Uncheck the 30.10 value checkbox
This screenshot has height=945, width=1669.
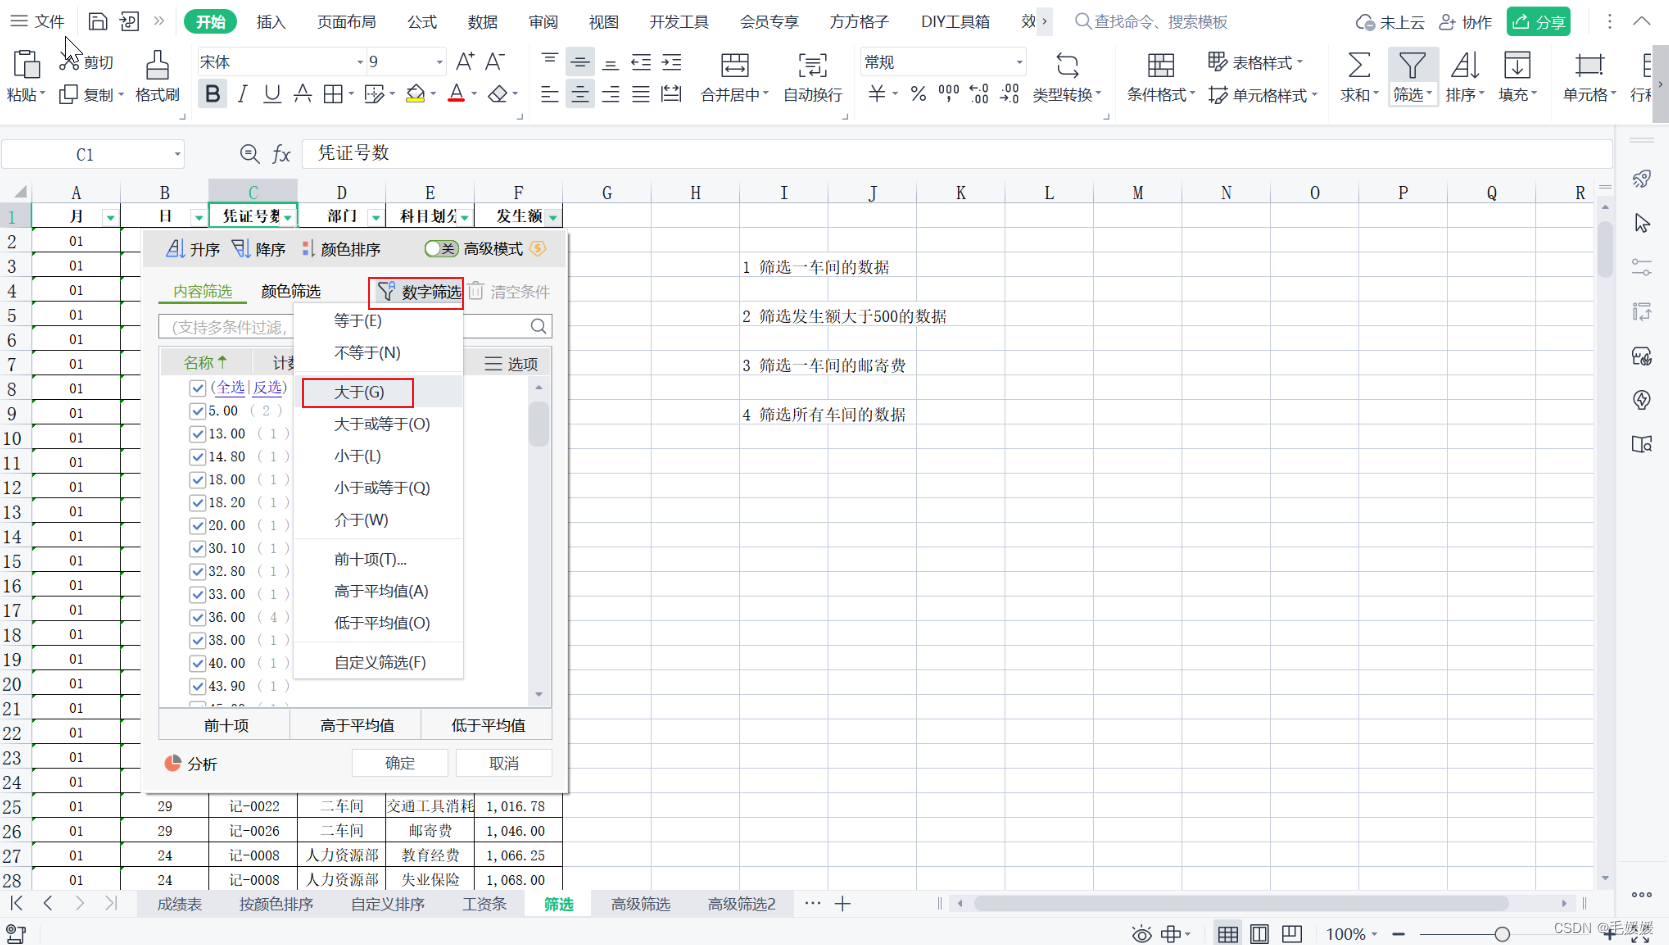(x=198, y=549)
